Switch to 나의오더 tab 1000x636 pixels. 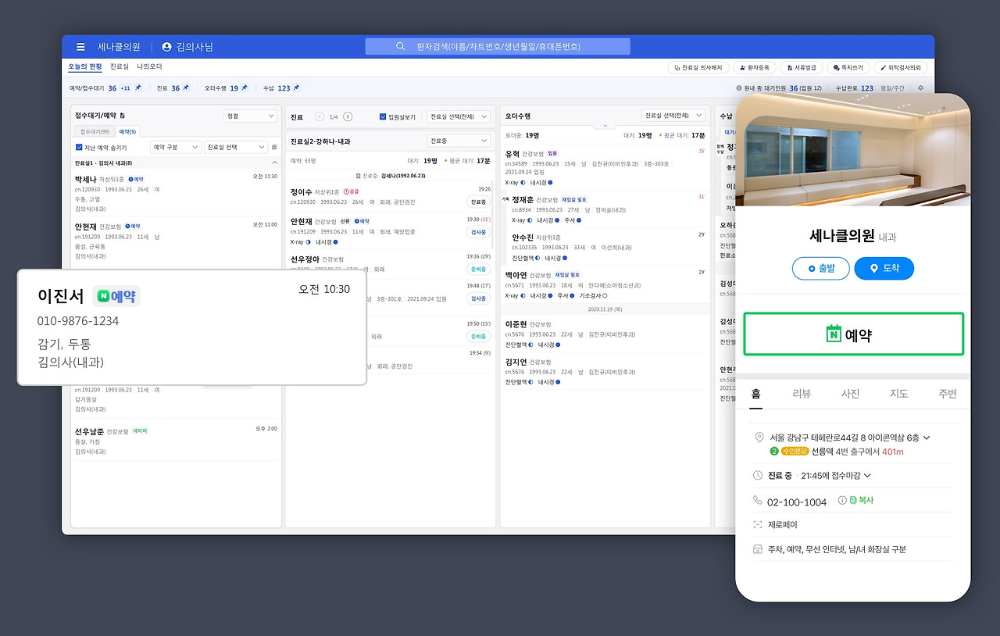tap(149, 66)
